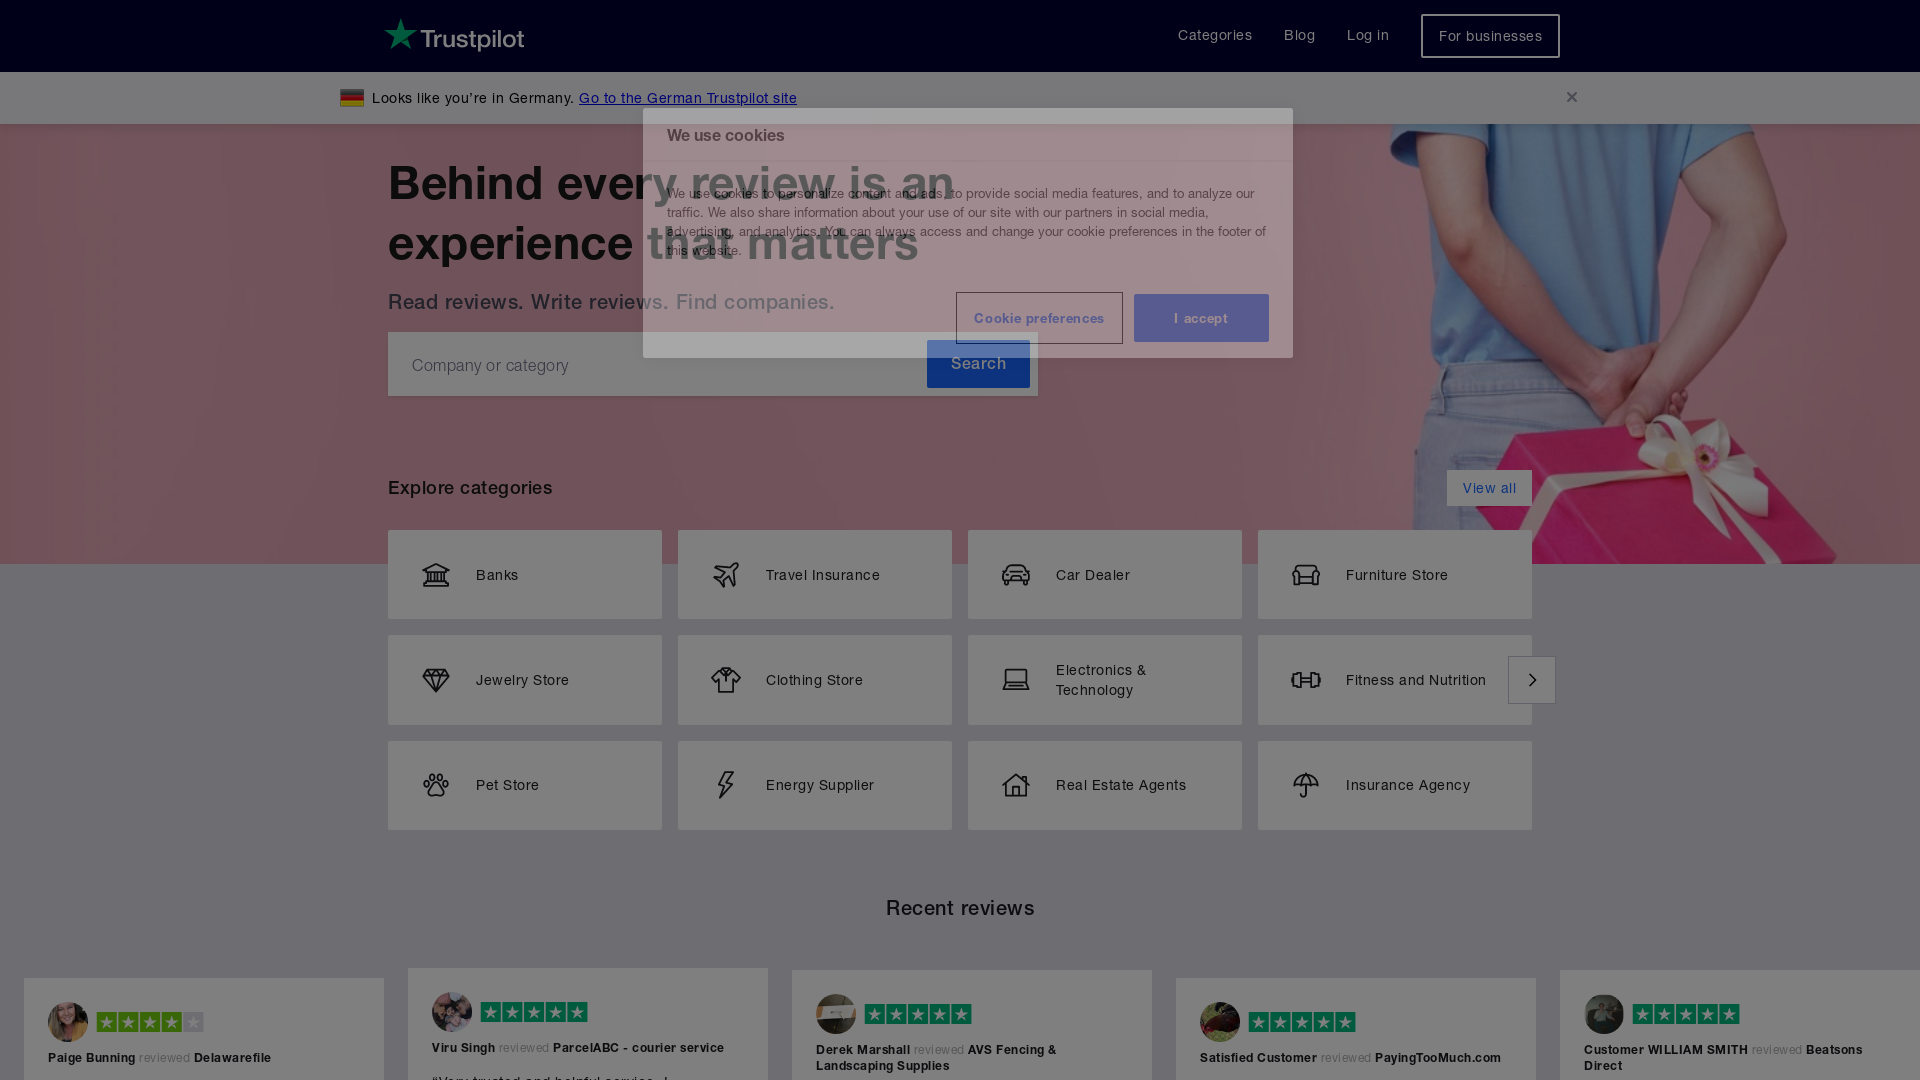
Task: Open the Pet Store category label
Action: coord(507,785)
